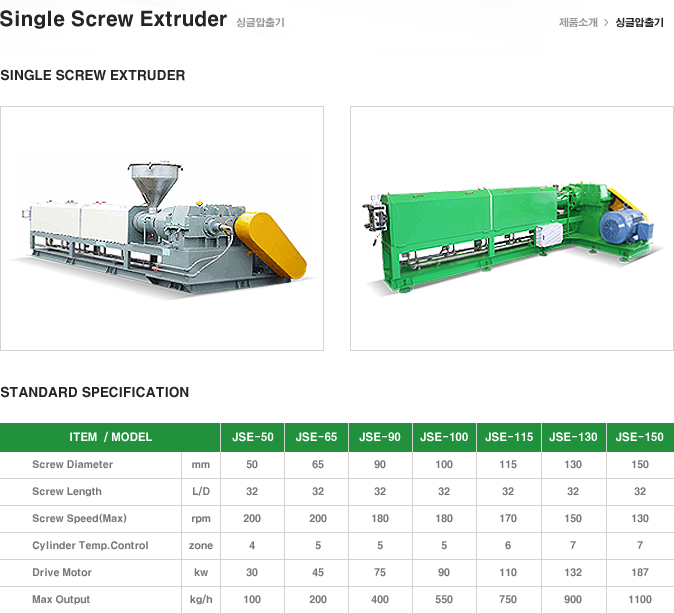Click the JSE-115 model header
This screenshot has width=674, height=614.
(509, 437)
